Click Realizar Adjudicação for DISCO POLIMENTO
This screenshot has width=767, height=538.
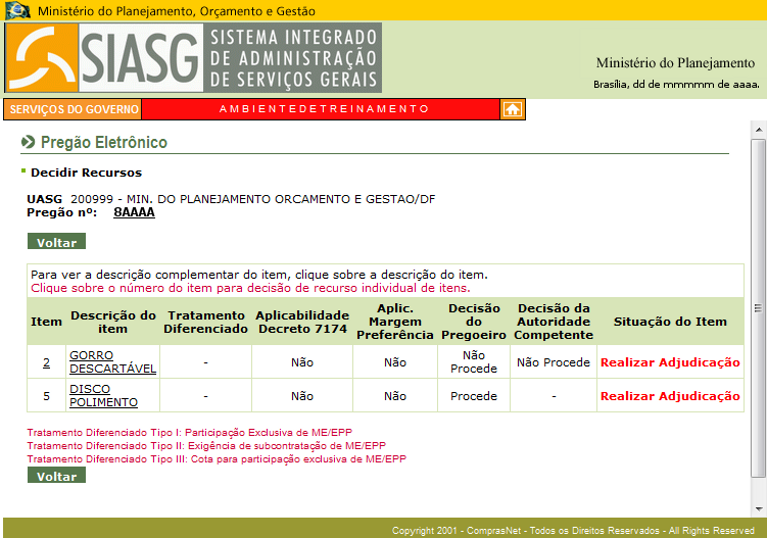tap(670, 396)
